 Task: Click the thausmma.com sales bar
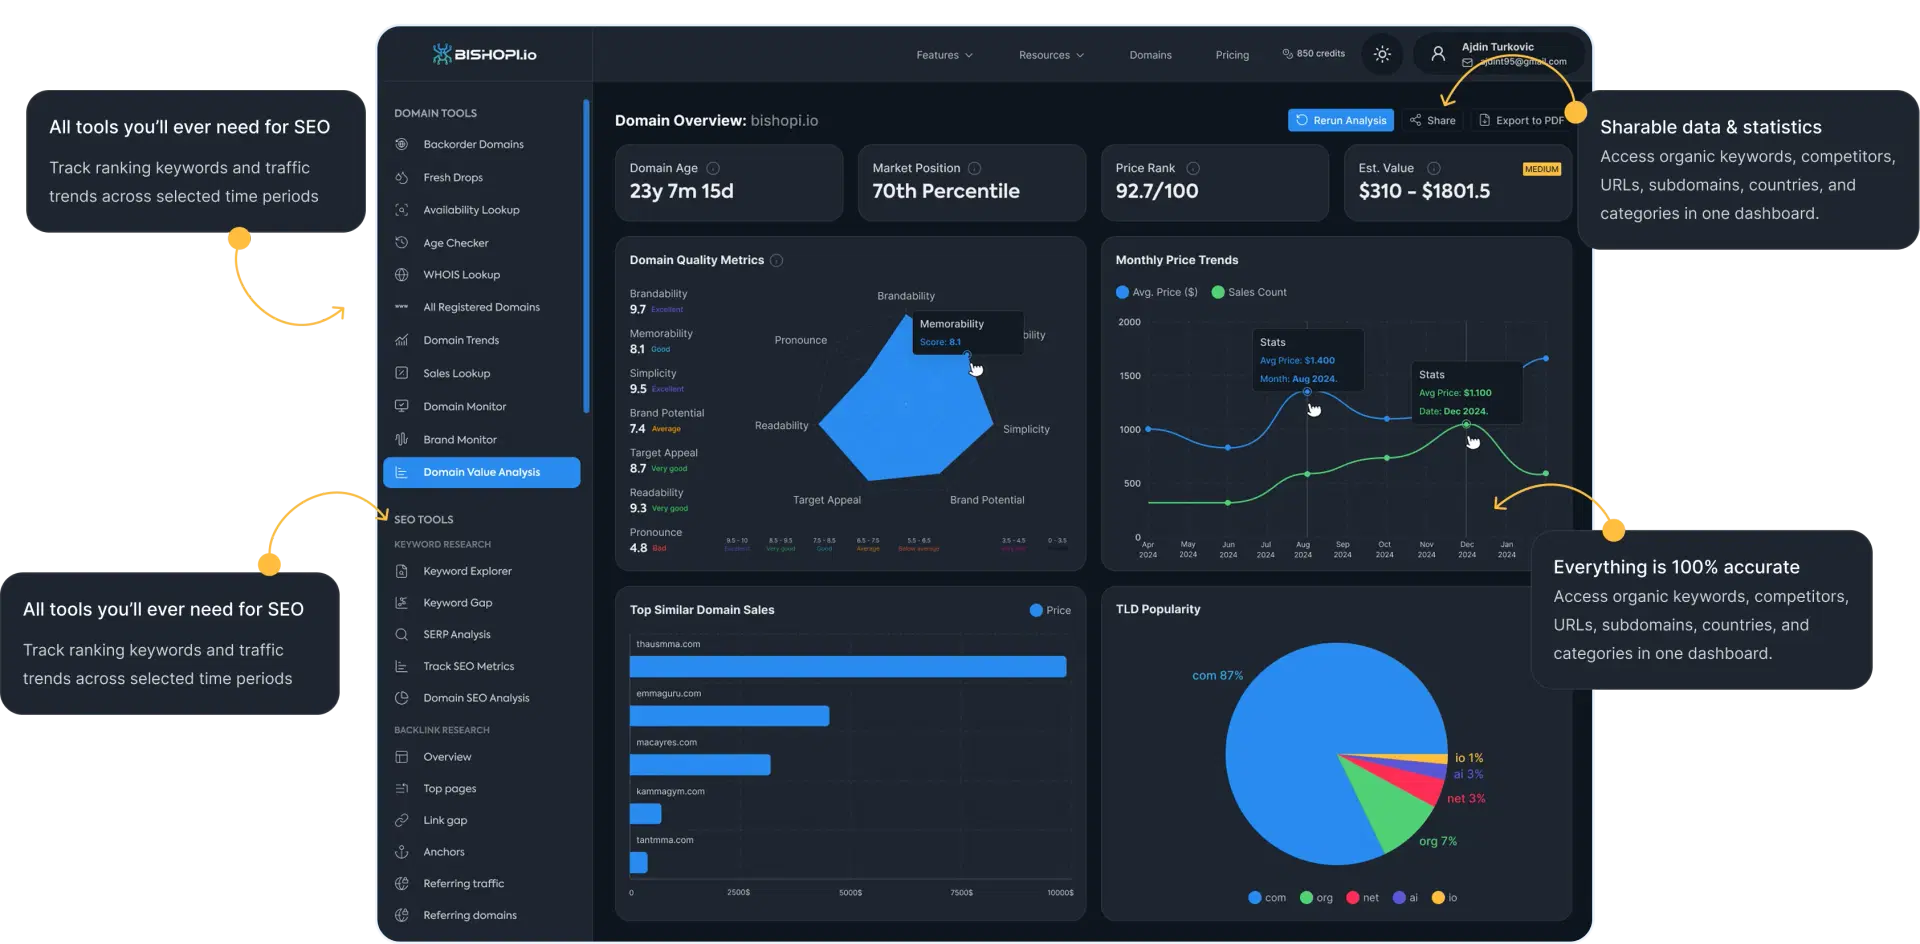[848, 667]
